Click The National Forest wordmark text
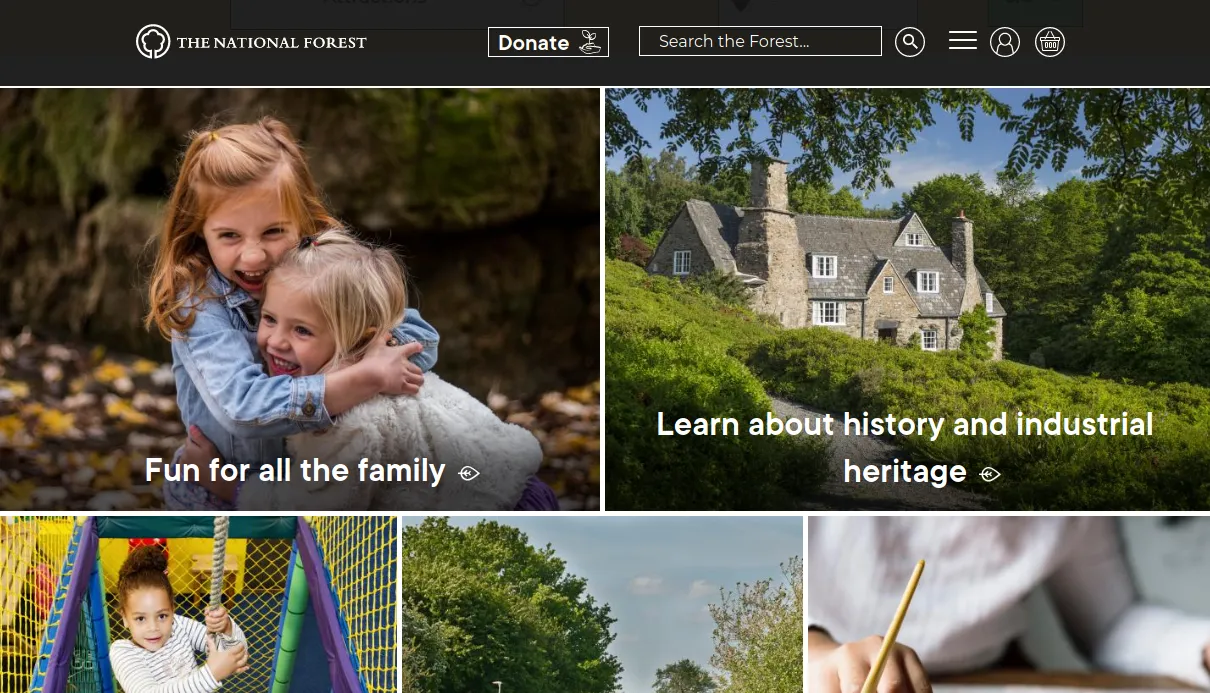1210x693 pixels. pos(272,42)
